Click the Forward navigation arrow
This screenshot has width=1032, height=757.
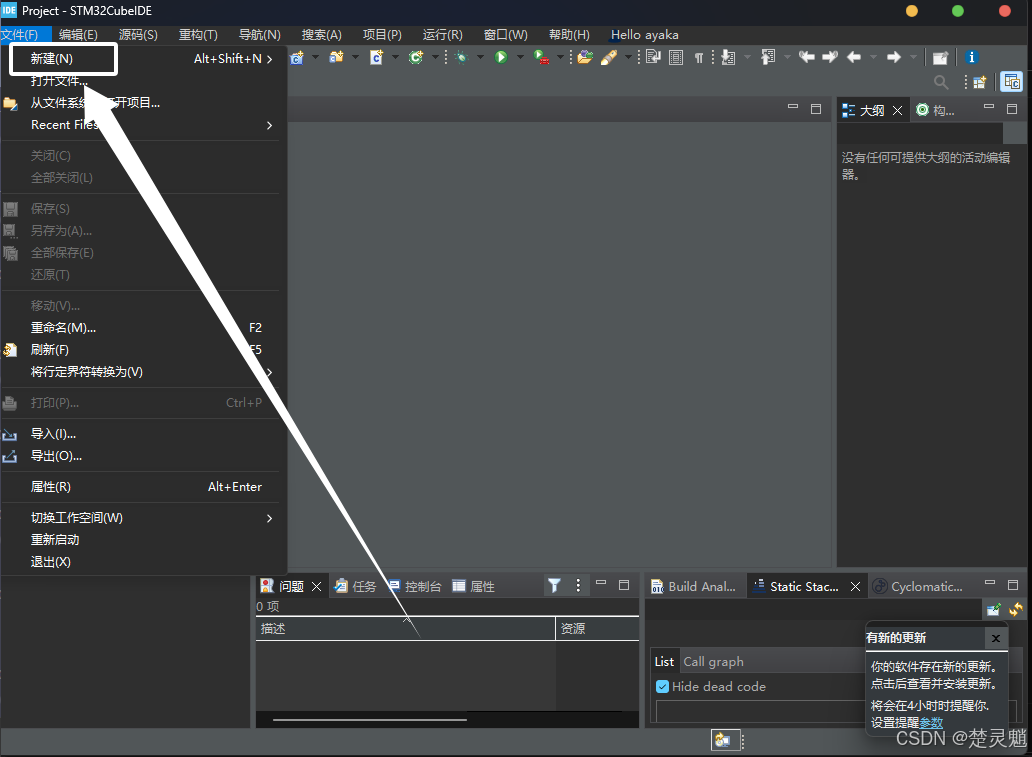(894, 57)
